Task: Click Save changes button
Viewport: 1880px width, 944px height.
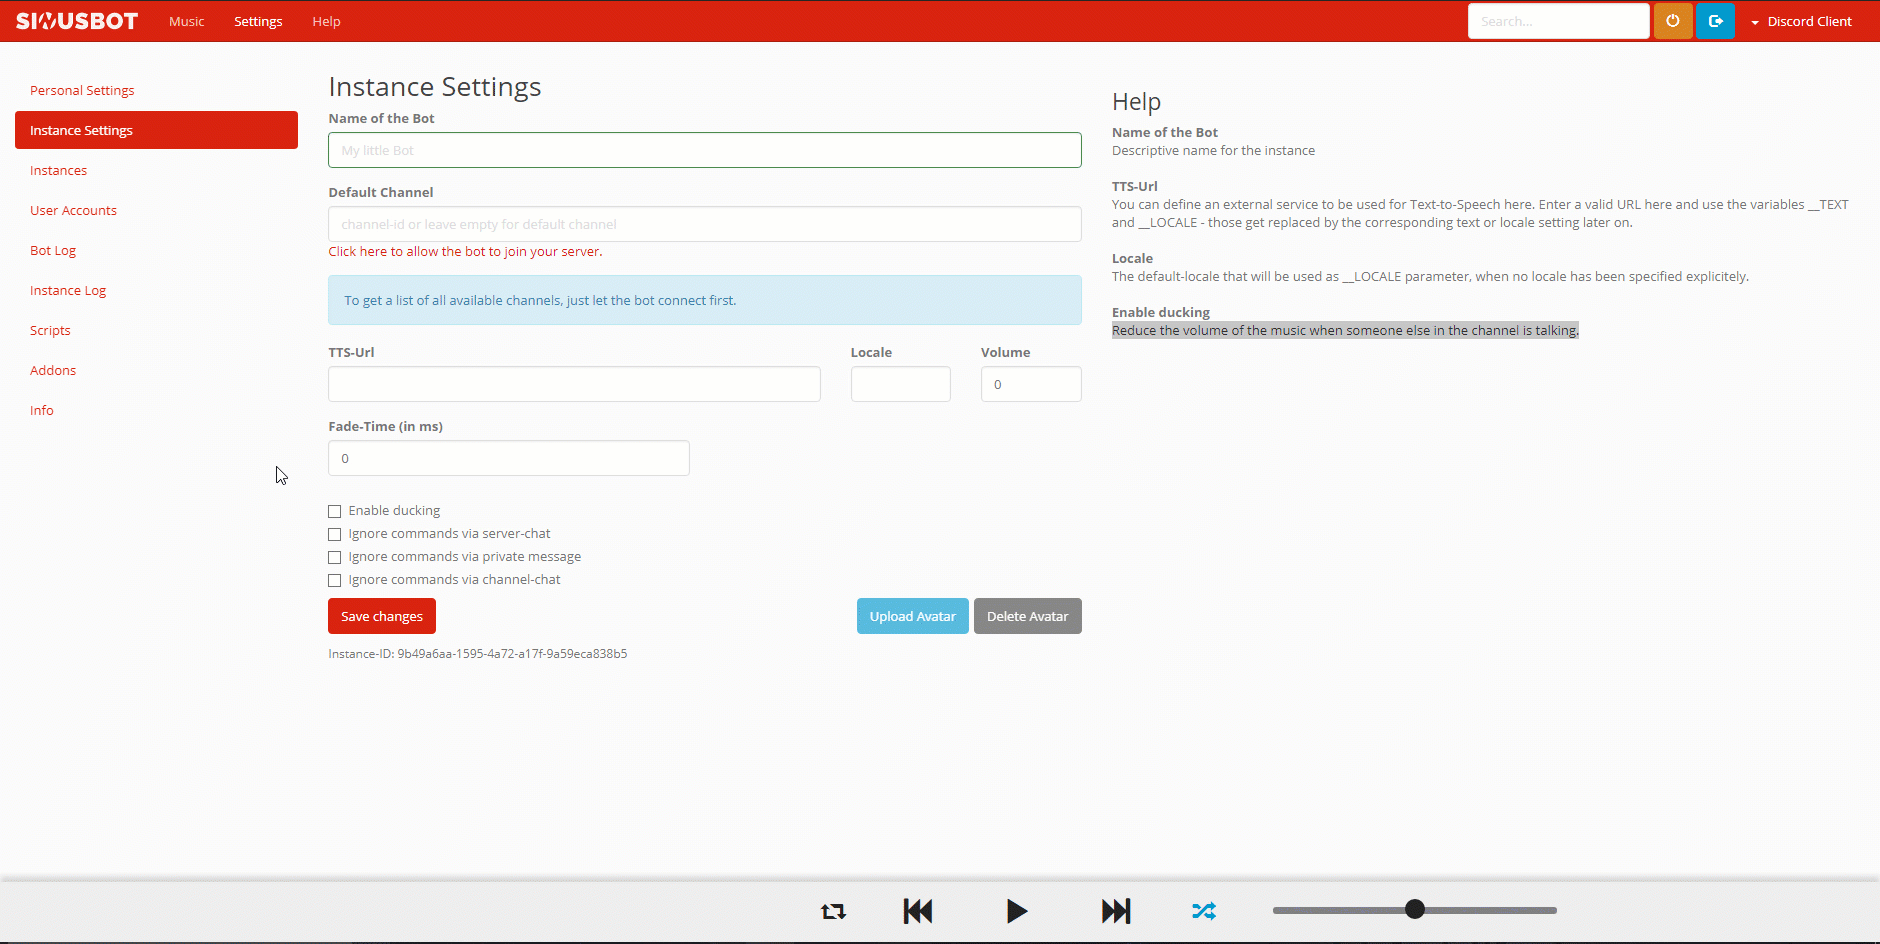Action: coord(382,616)
